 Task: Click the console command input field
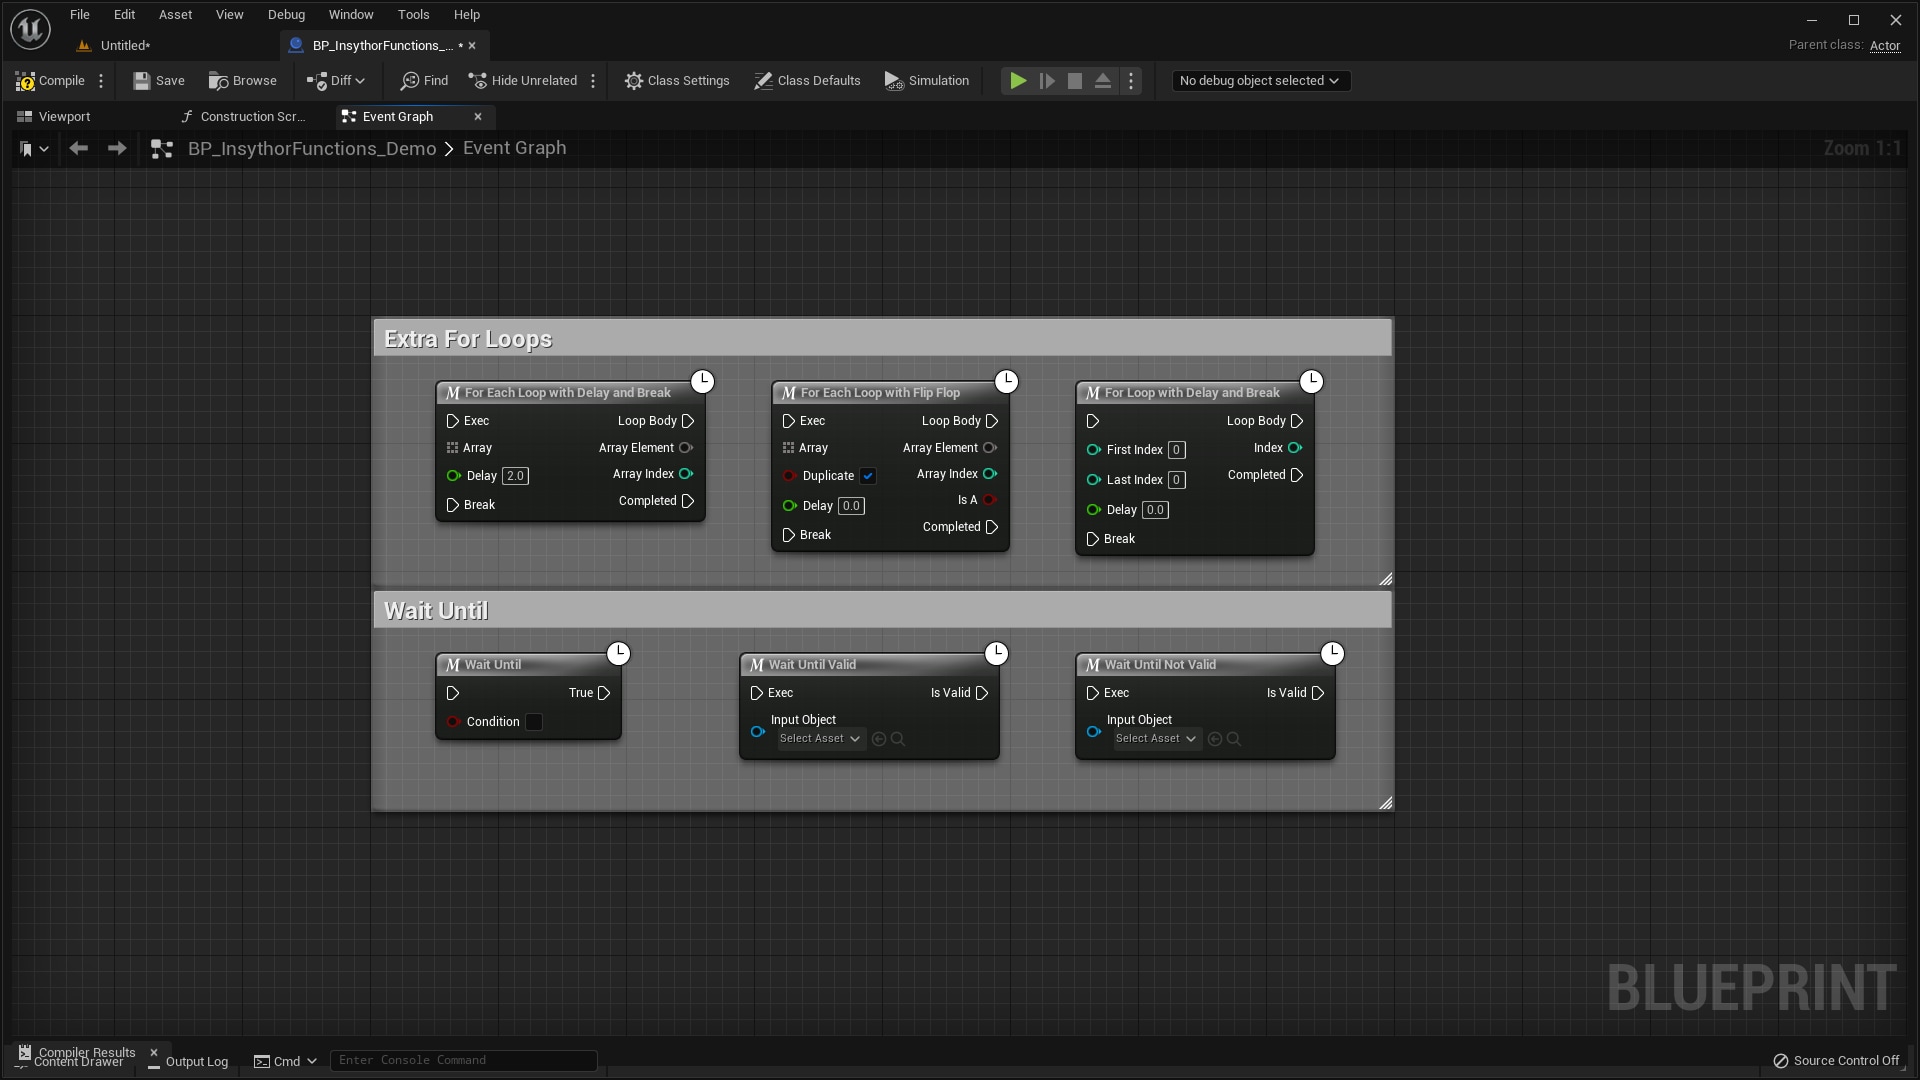(463, 1061)
